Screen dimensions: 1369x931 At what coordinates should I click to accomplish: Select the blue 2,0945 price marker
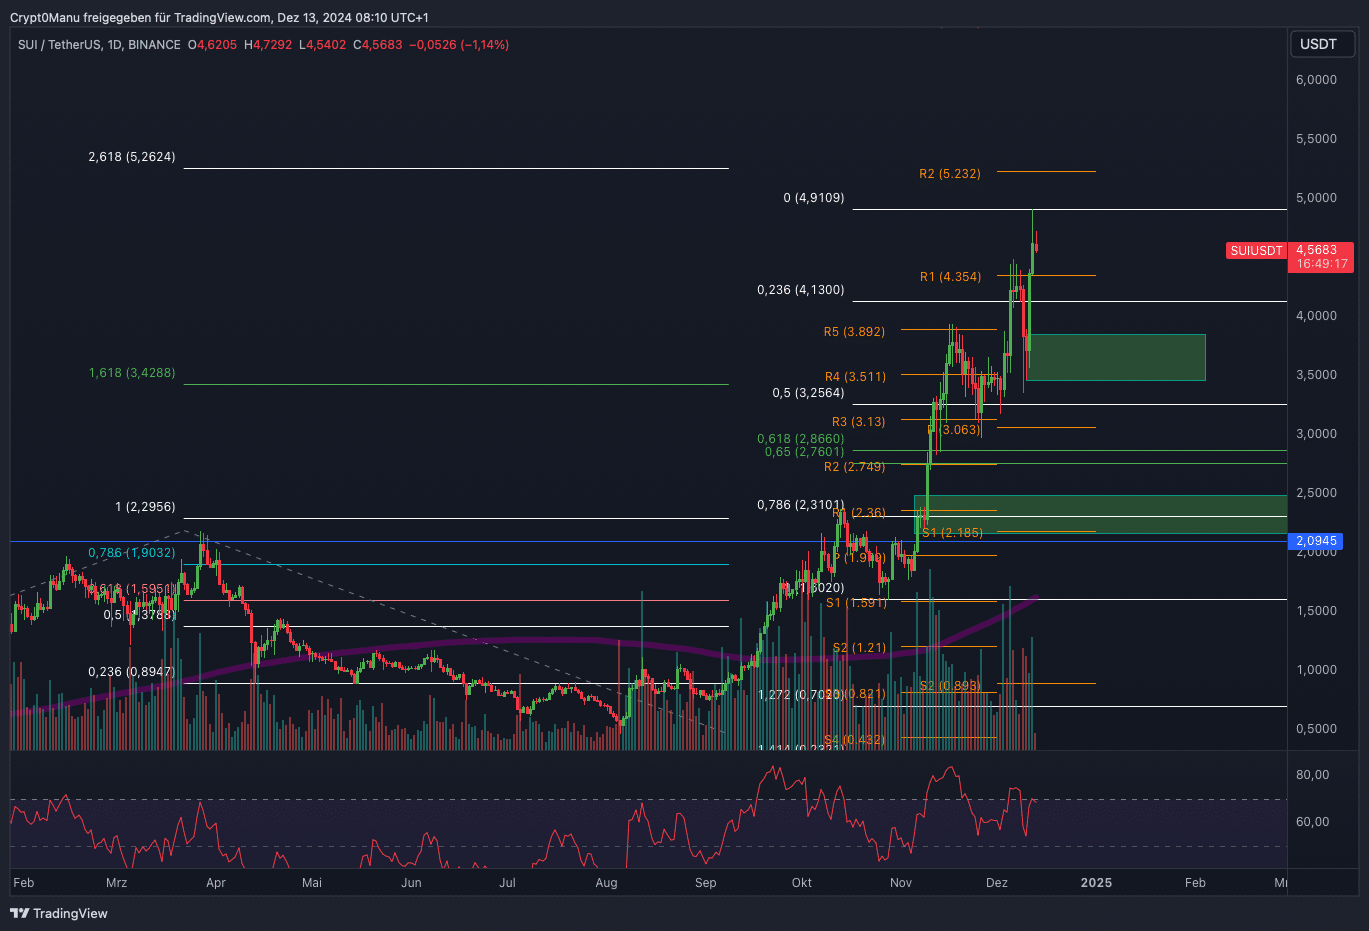tap(1316, 541)
